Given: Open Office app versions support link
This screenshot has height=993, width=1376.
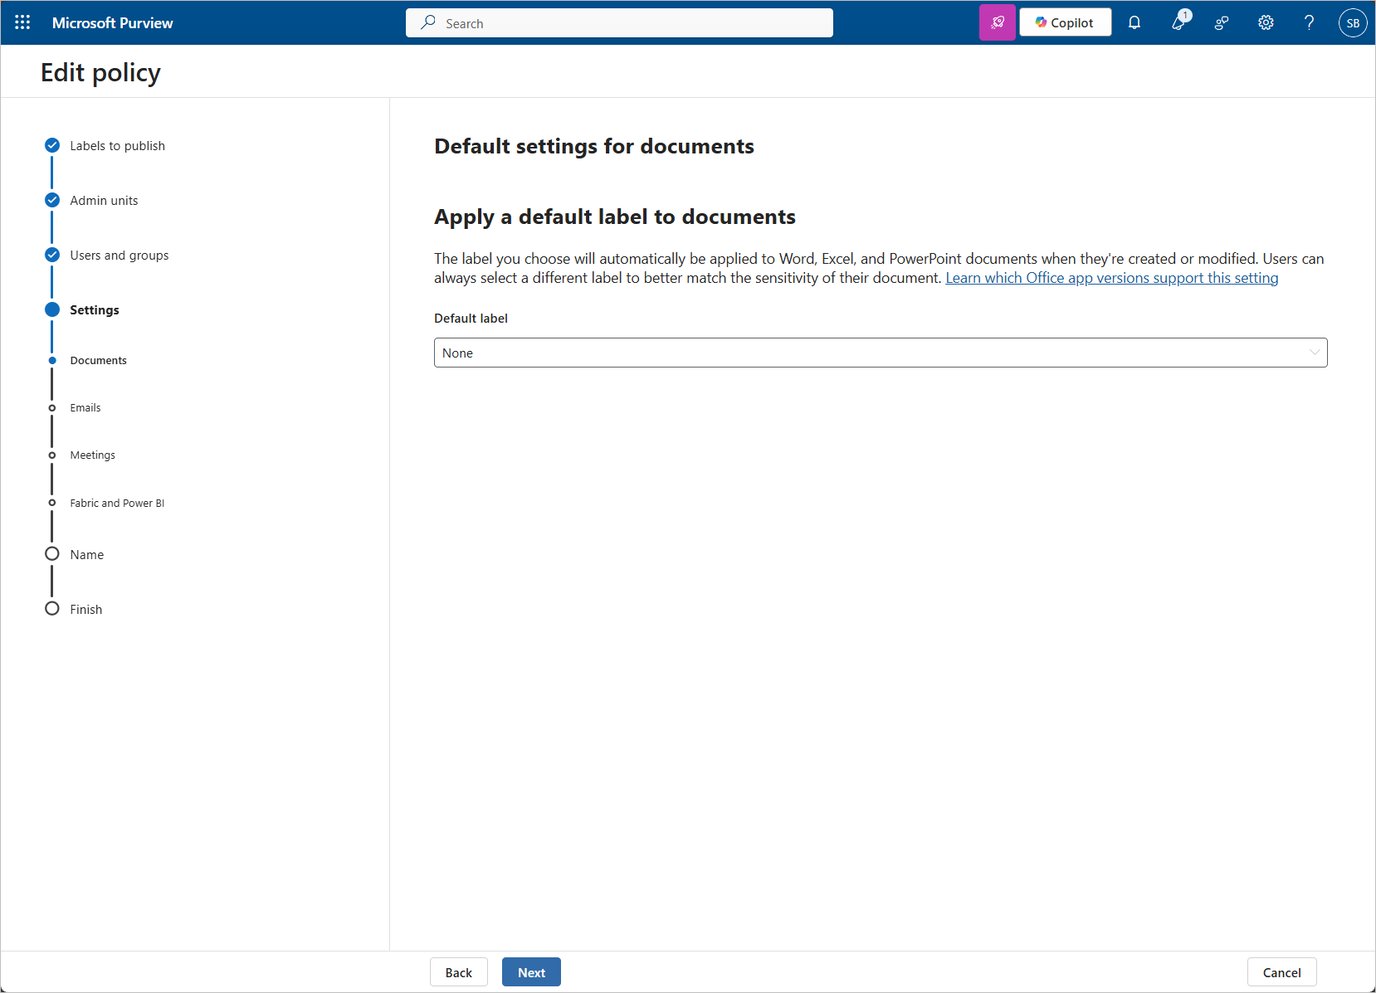Looking at the screenshot, I should tap(1111, 278).
